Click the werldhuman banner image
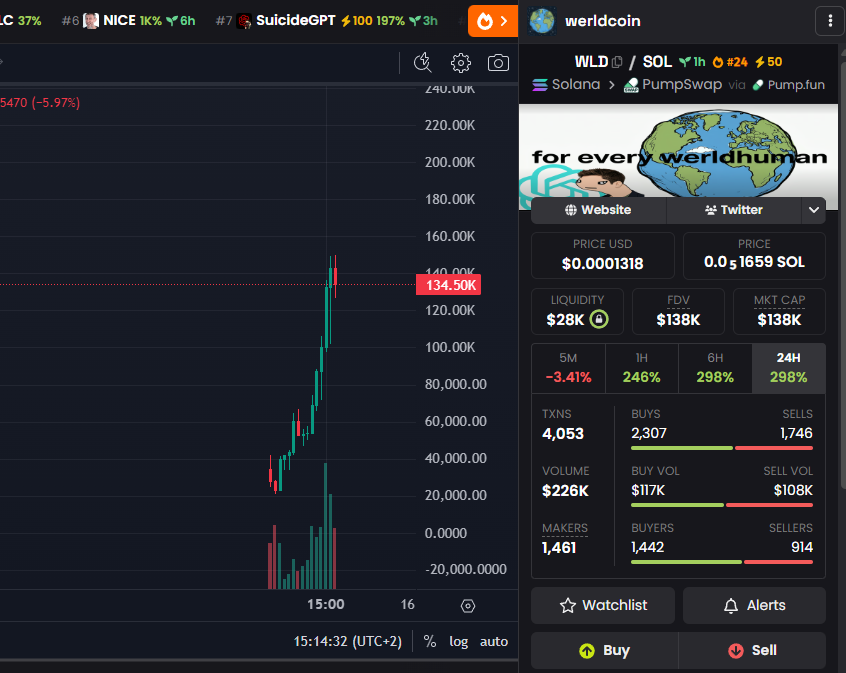 coord(678,151)
